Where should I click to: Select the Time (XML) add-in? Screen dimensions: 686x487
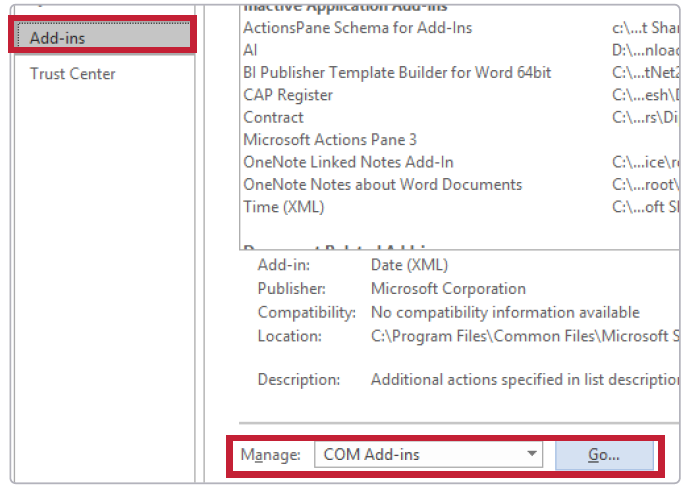284,207
